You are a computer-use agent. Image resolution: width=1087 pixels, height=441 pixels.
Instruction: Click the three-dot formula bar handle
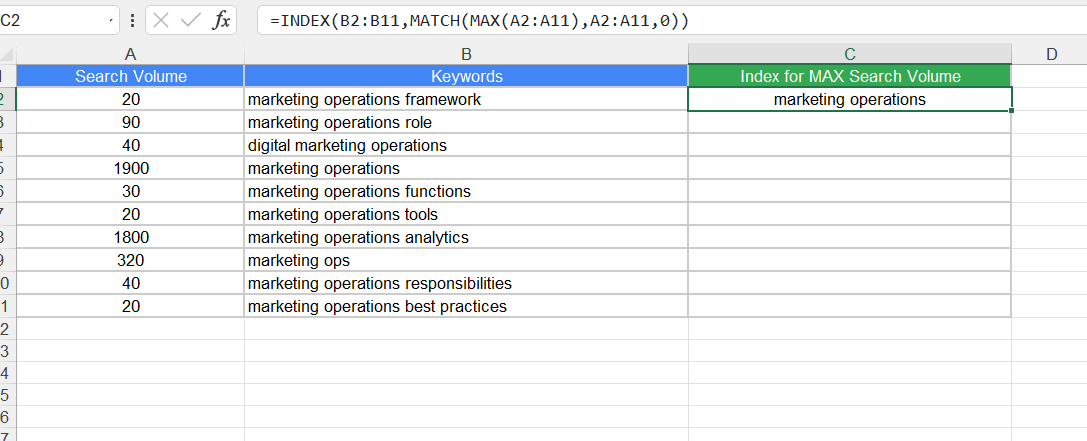coord(132,21)
